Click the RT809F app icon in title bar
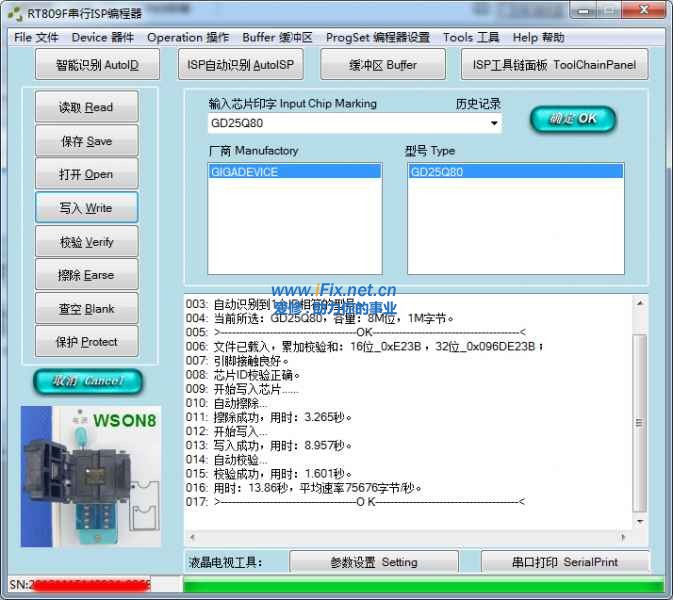This screenshot has width=673, height=600. pos(12,13)
